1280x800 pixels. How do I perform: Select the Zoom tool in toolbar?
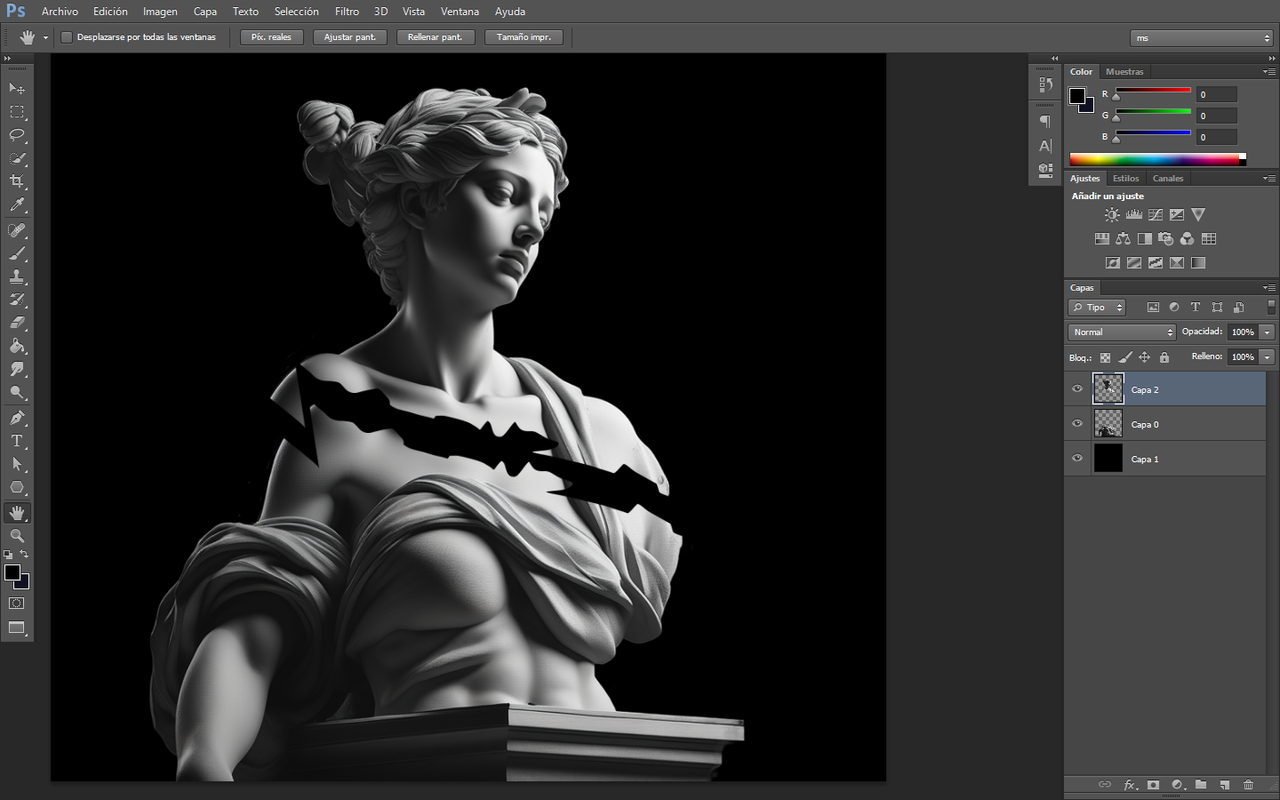(17, 536)
